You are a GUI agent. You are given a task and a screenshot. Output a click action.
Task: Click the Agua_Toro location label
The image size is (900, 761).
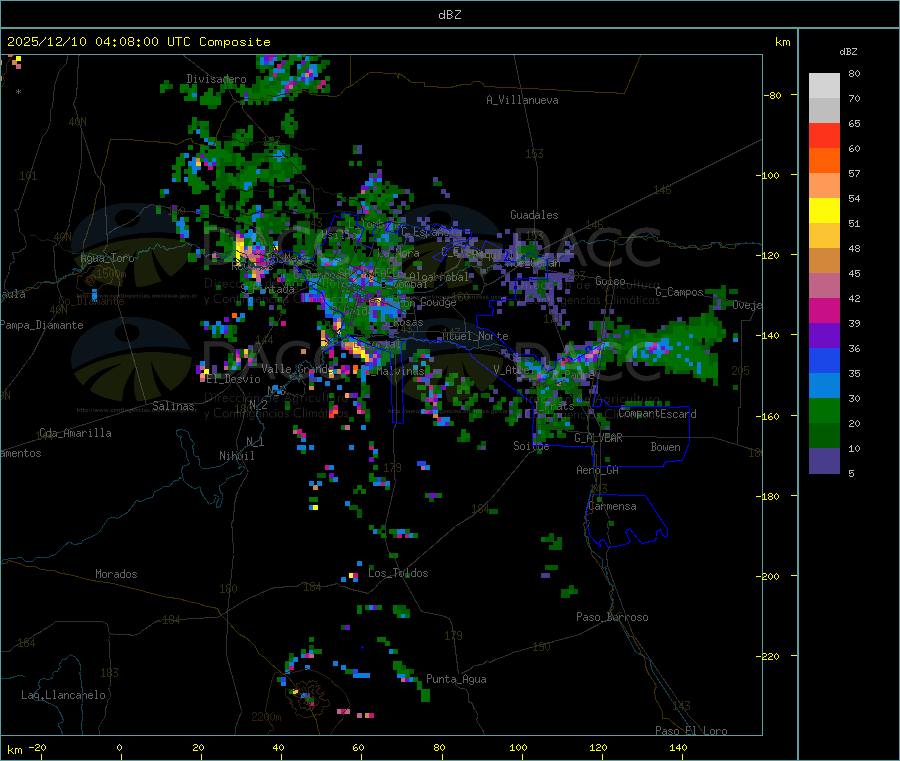click(107, 258)
